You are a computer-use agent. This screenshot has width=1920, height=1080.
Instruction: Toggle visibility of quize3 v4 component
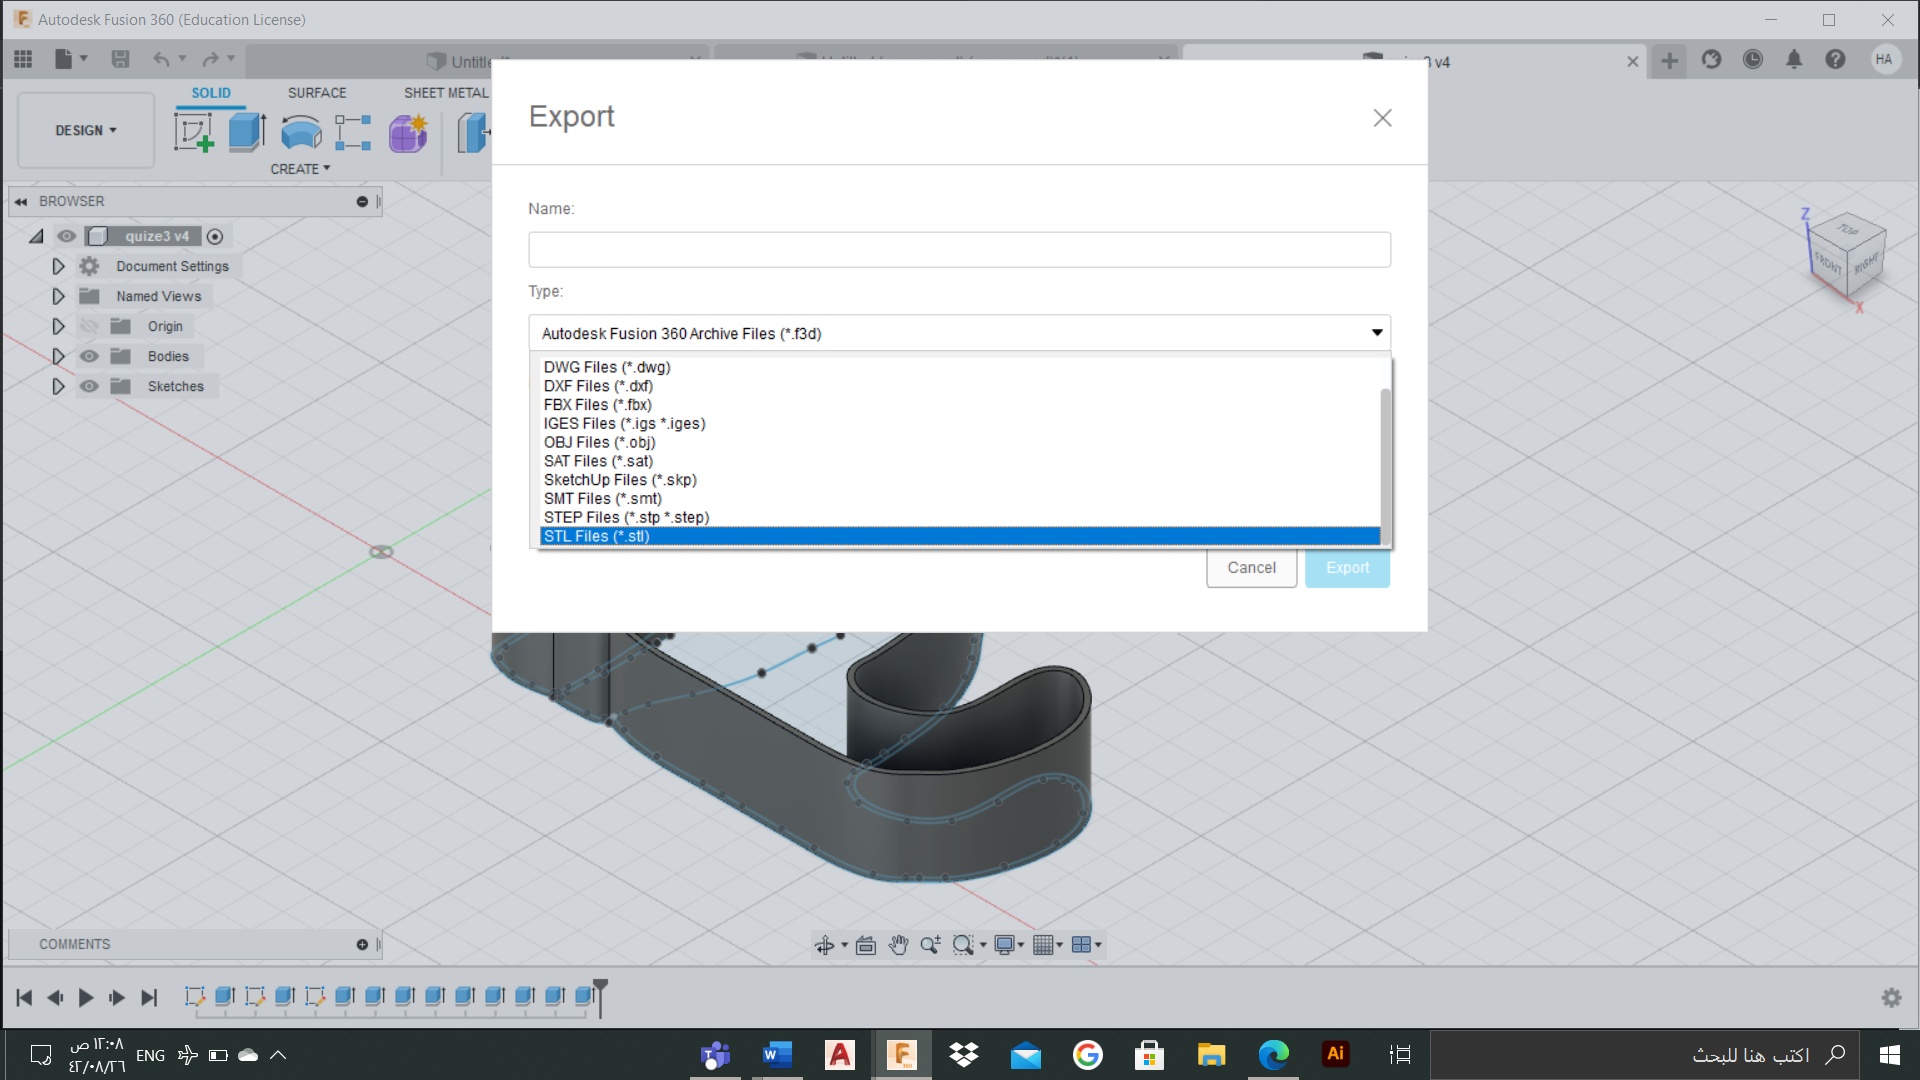(x=66, y=237)
